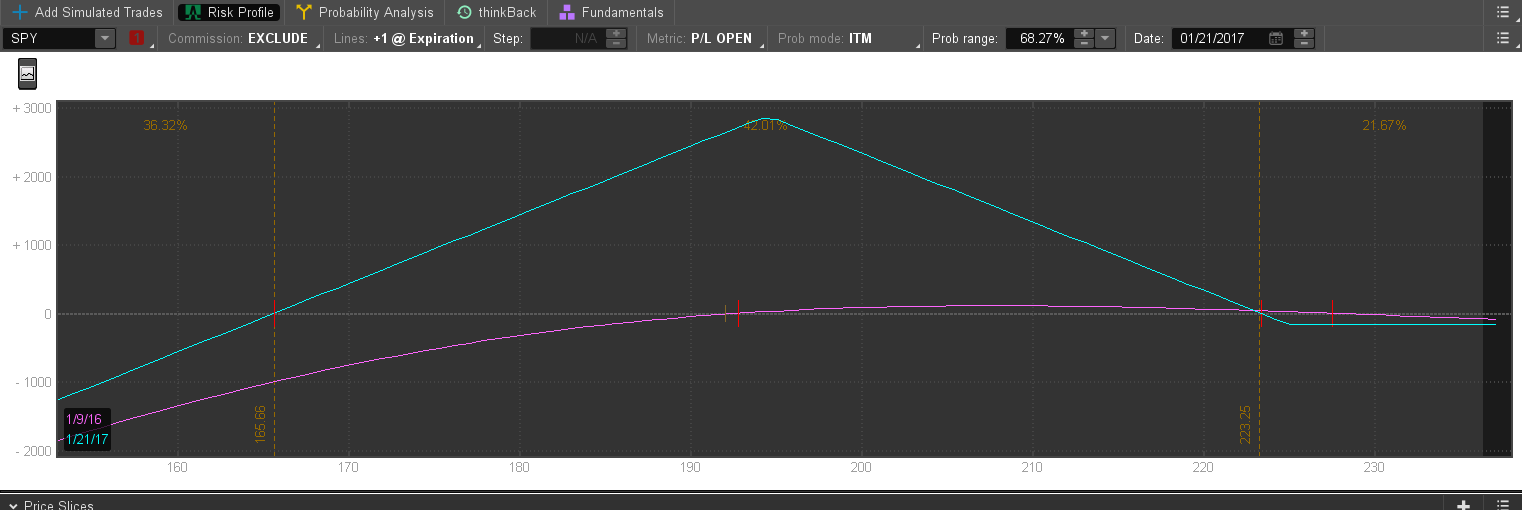The image size is (1522, 510).
Task: Move the Date back with minus button
Action: 1303,44
